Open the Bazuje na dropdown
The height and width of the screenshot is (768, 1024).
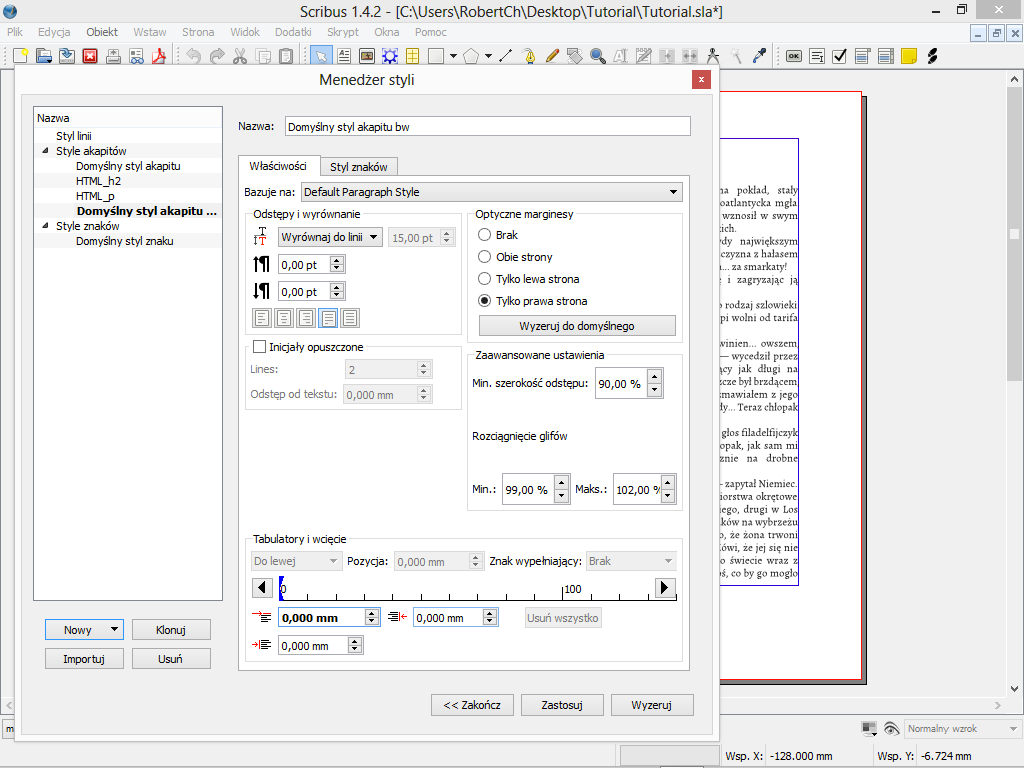click(x=490, y=192)
